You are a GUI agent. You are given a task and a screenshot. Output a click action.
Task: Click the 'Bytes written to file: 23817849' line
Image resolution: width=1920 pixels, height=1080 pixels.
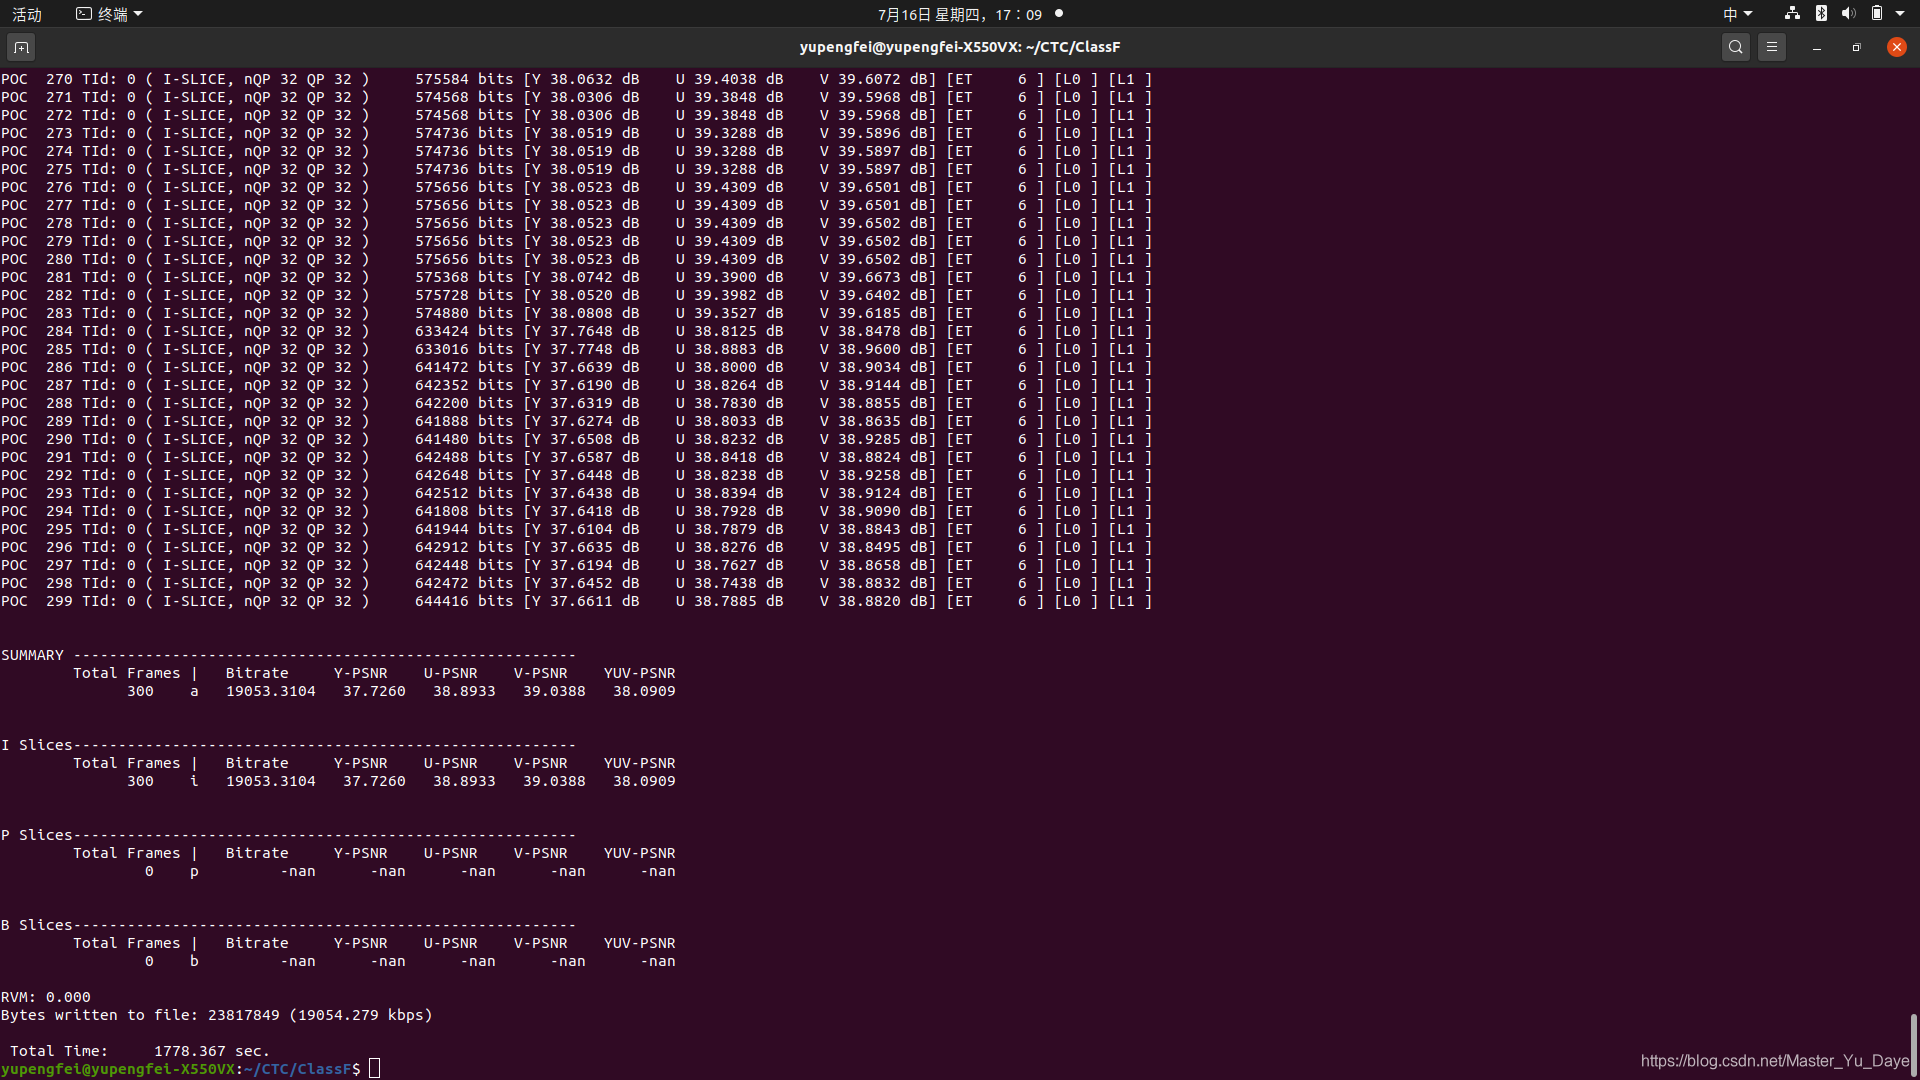click(x=217, y=1015)
